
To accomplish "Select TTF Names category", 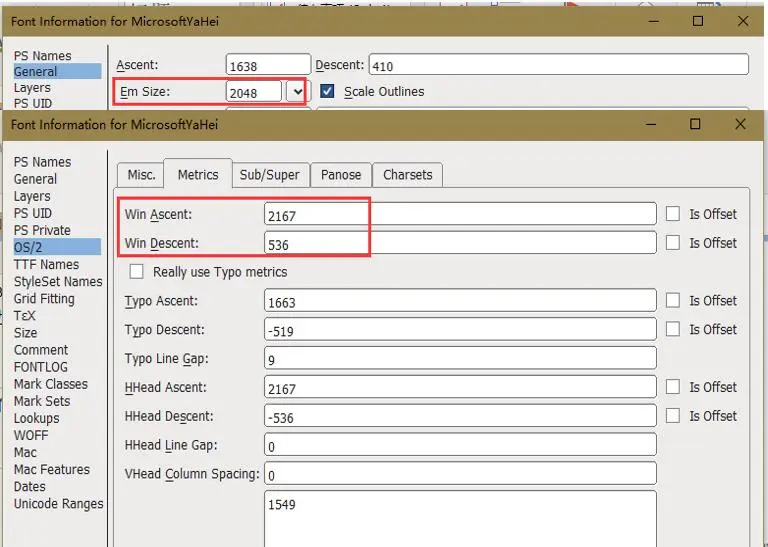I will pyautogui.click(x=46, y=264).
